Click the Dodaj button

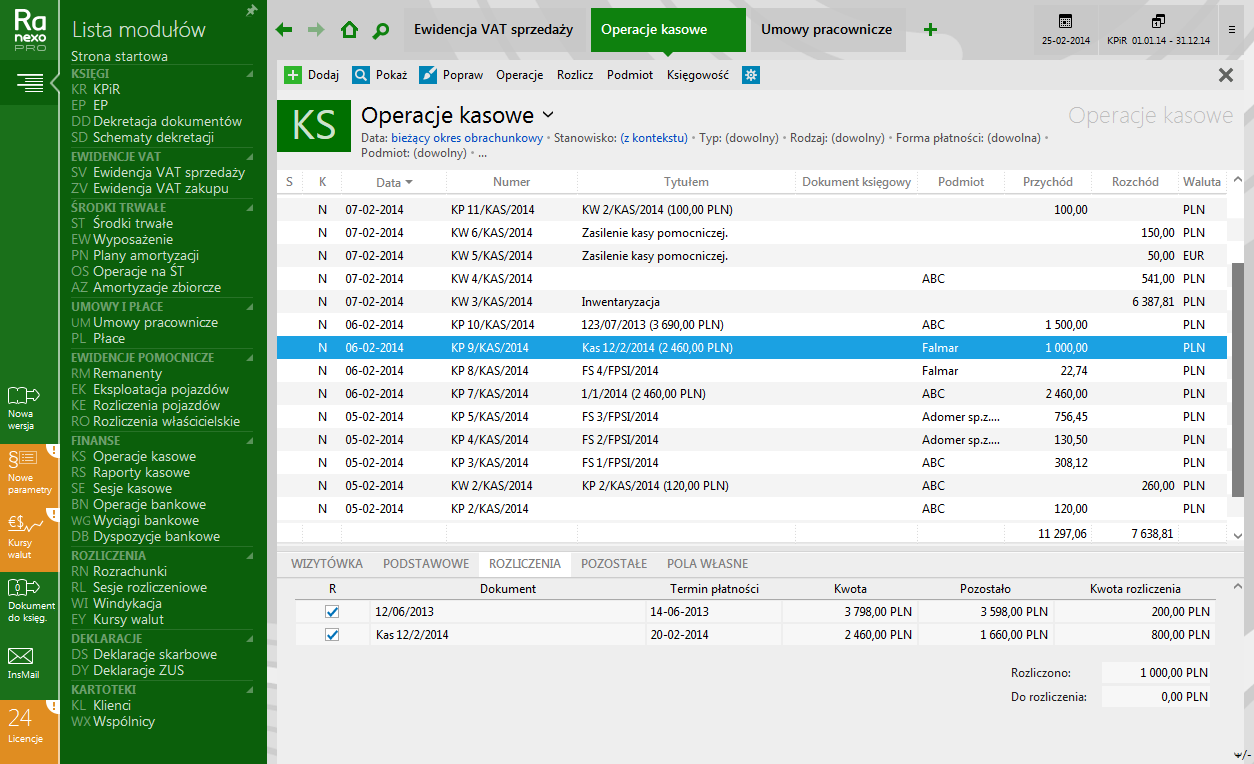tap(312, 75)
